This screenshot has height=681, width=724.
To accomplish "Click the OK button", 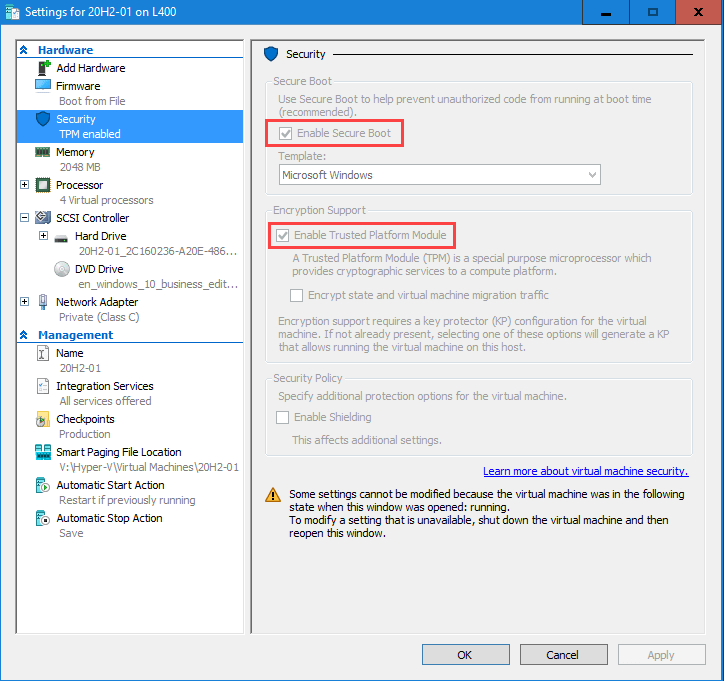I will pos(465,655).
